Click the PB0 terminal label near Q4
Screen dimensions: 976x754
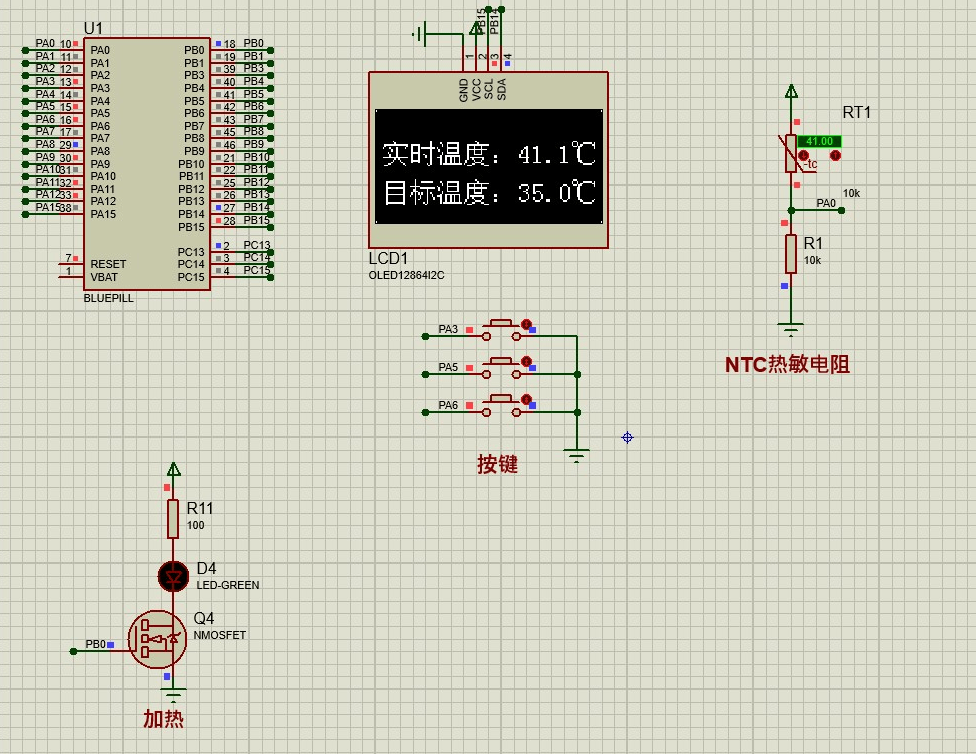click(x=96, y=645)
